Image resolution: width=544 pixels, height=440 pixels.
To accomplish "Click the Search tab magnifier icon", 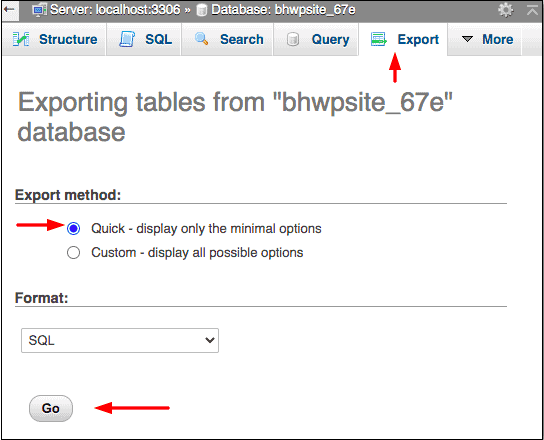I will click(202, 39).
